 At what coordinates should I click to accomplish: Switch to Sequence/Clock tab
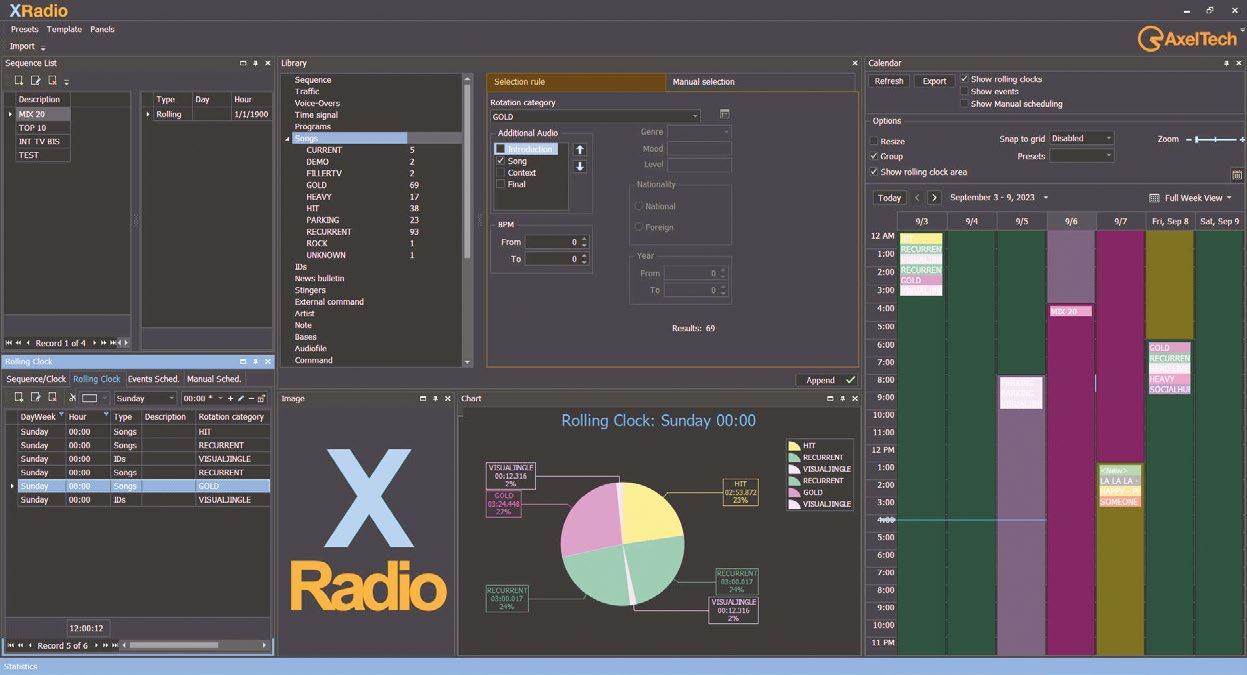point(36,379)
